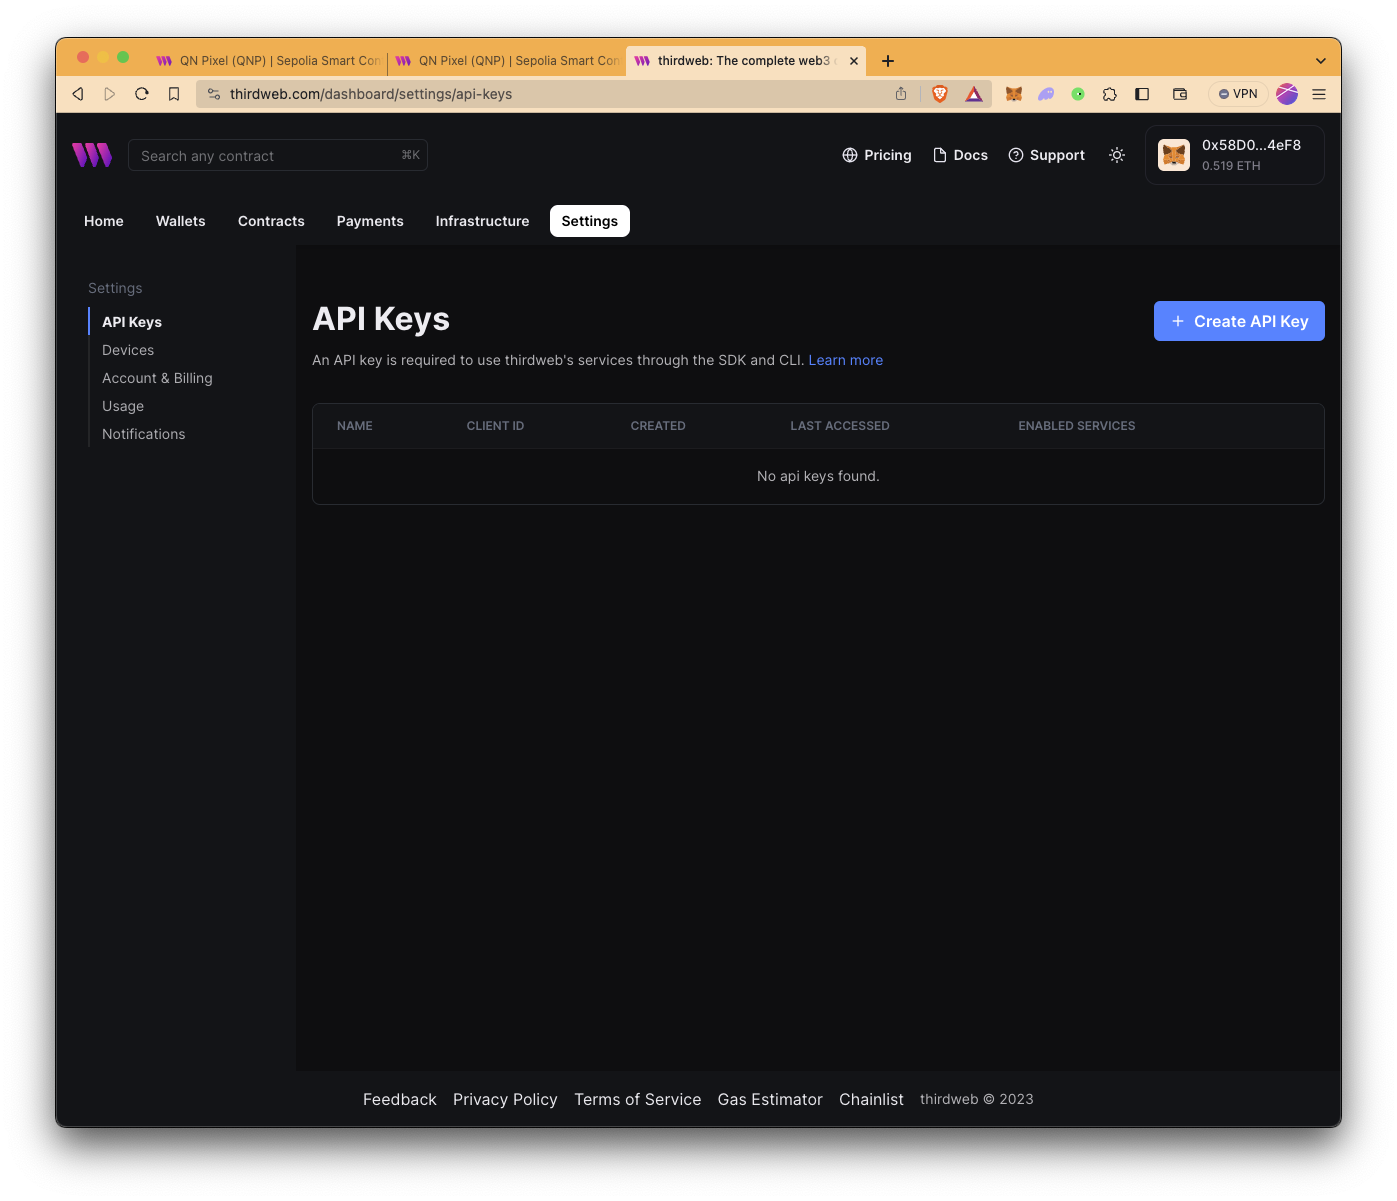
Task: Open Chainlist footer link
Action: click(871, 1099)
